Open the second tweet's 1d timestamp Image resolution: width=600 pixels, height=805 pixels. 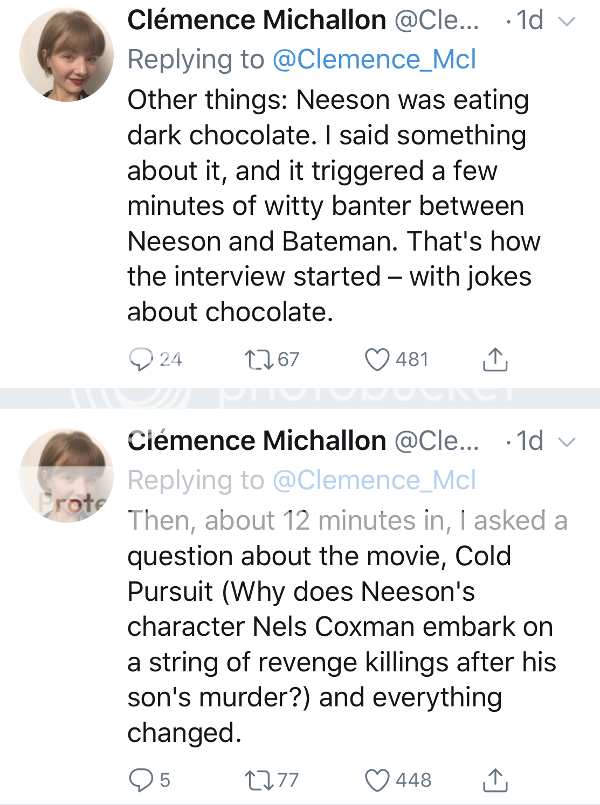(x=528, y=442)
